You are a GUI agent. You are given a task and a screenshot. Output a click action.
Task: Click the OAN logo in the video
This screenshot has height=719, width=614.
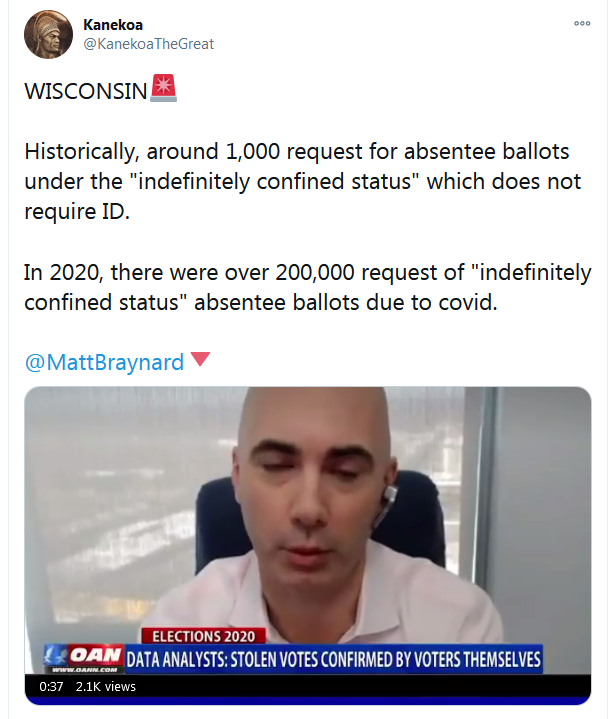point(84,655)
